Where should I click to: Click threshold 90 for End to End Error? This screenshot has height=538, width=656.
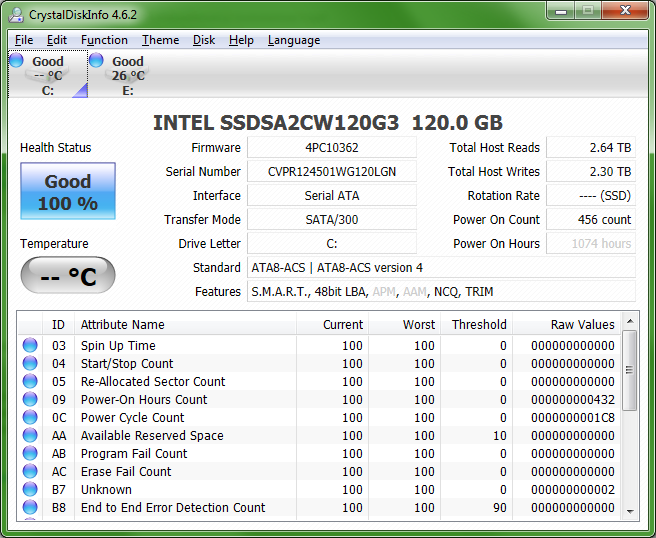[500, 507]
